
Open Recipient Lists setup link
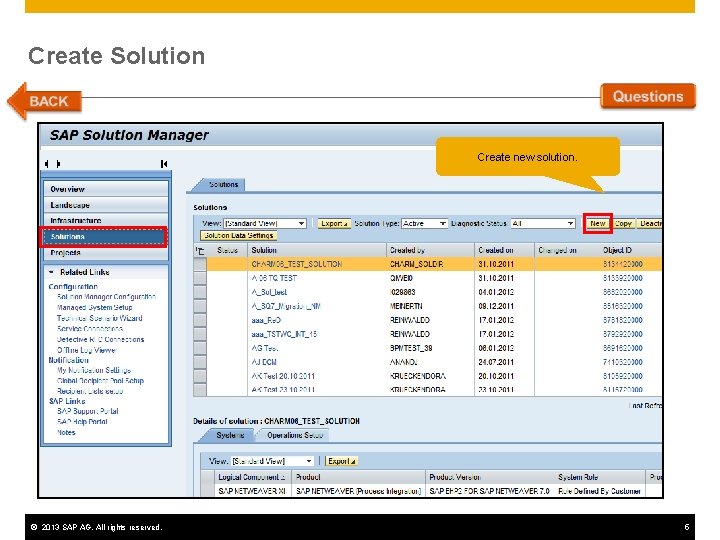coord(90,391)
